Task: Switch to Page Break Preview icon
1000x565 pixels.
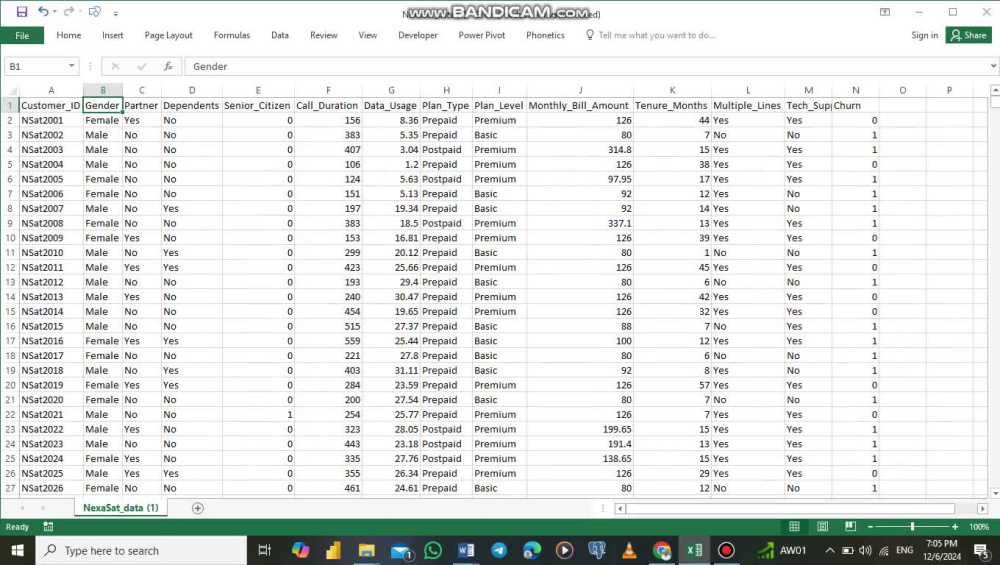Action: pyautogui.click(x=850, y=527)
